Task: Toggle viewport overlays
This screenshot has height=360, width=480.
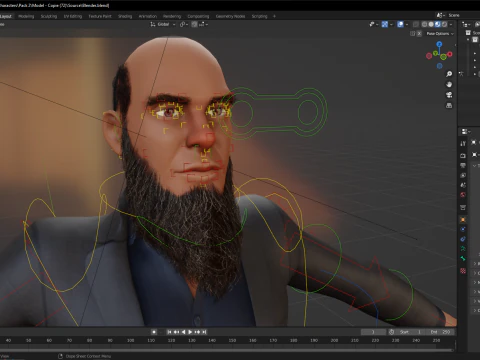Action: [x=400, y=24]
